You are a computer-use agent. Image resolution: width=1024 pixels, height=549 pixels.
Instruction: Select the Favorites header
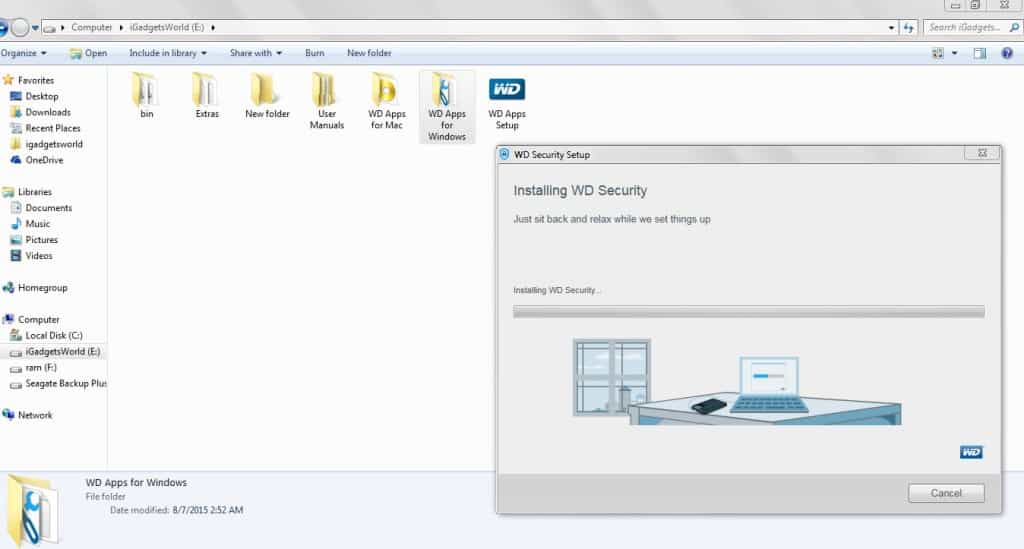35,80
